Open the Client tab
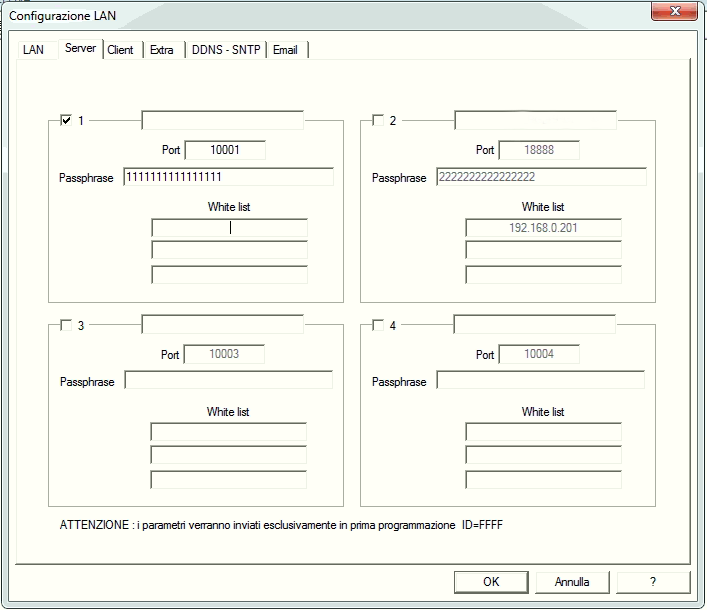Viewport: 707px width, 610px height. tap(120, 50)
